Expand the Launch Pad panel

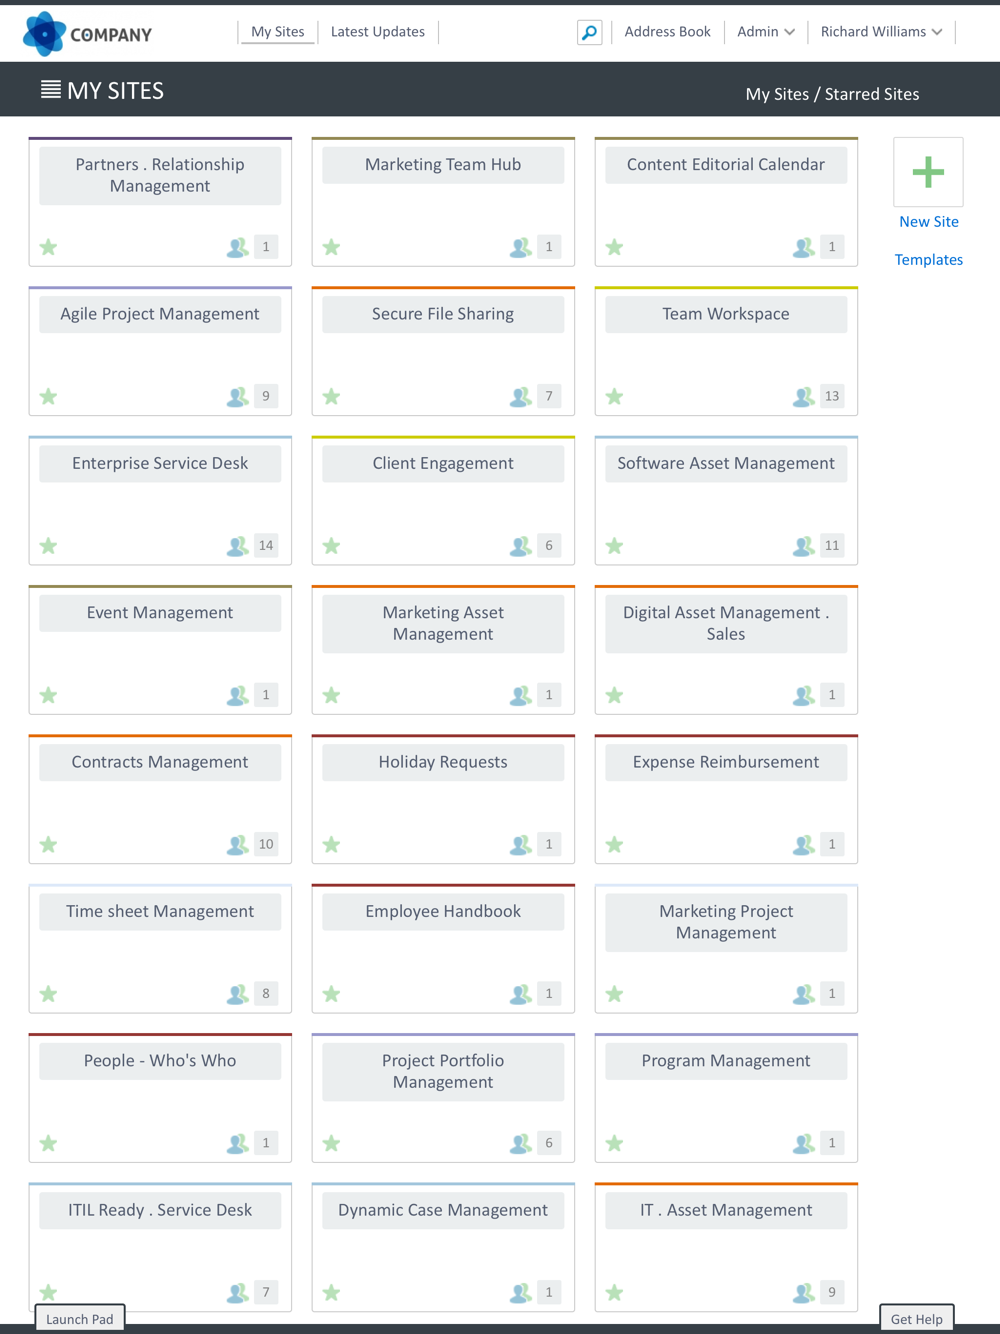[80, 1318]
